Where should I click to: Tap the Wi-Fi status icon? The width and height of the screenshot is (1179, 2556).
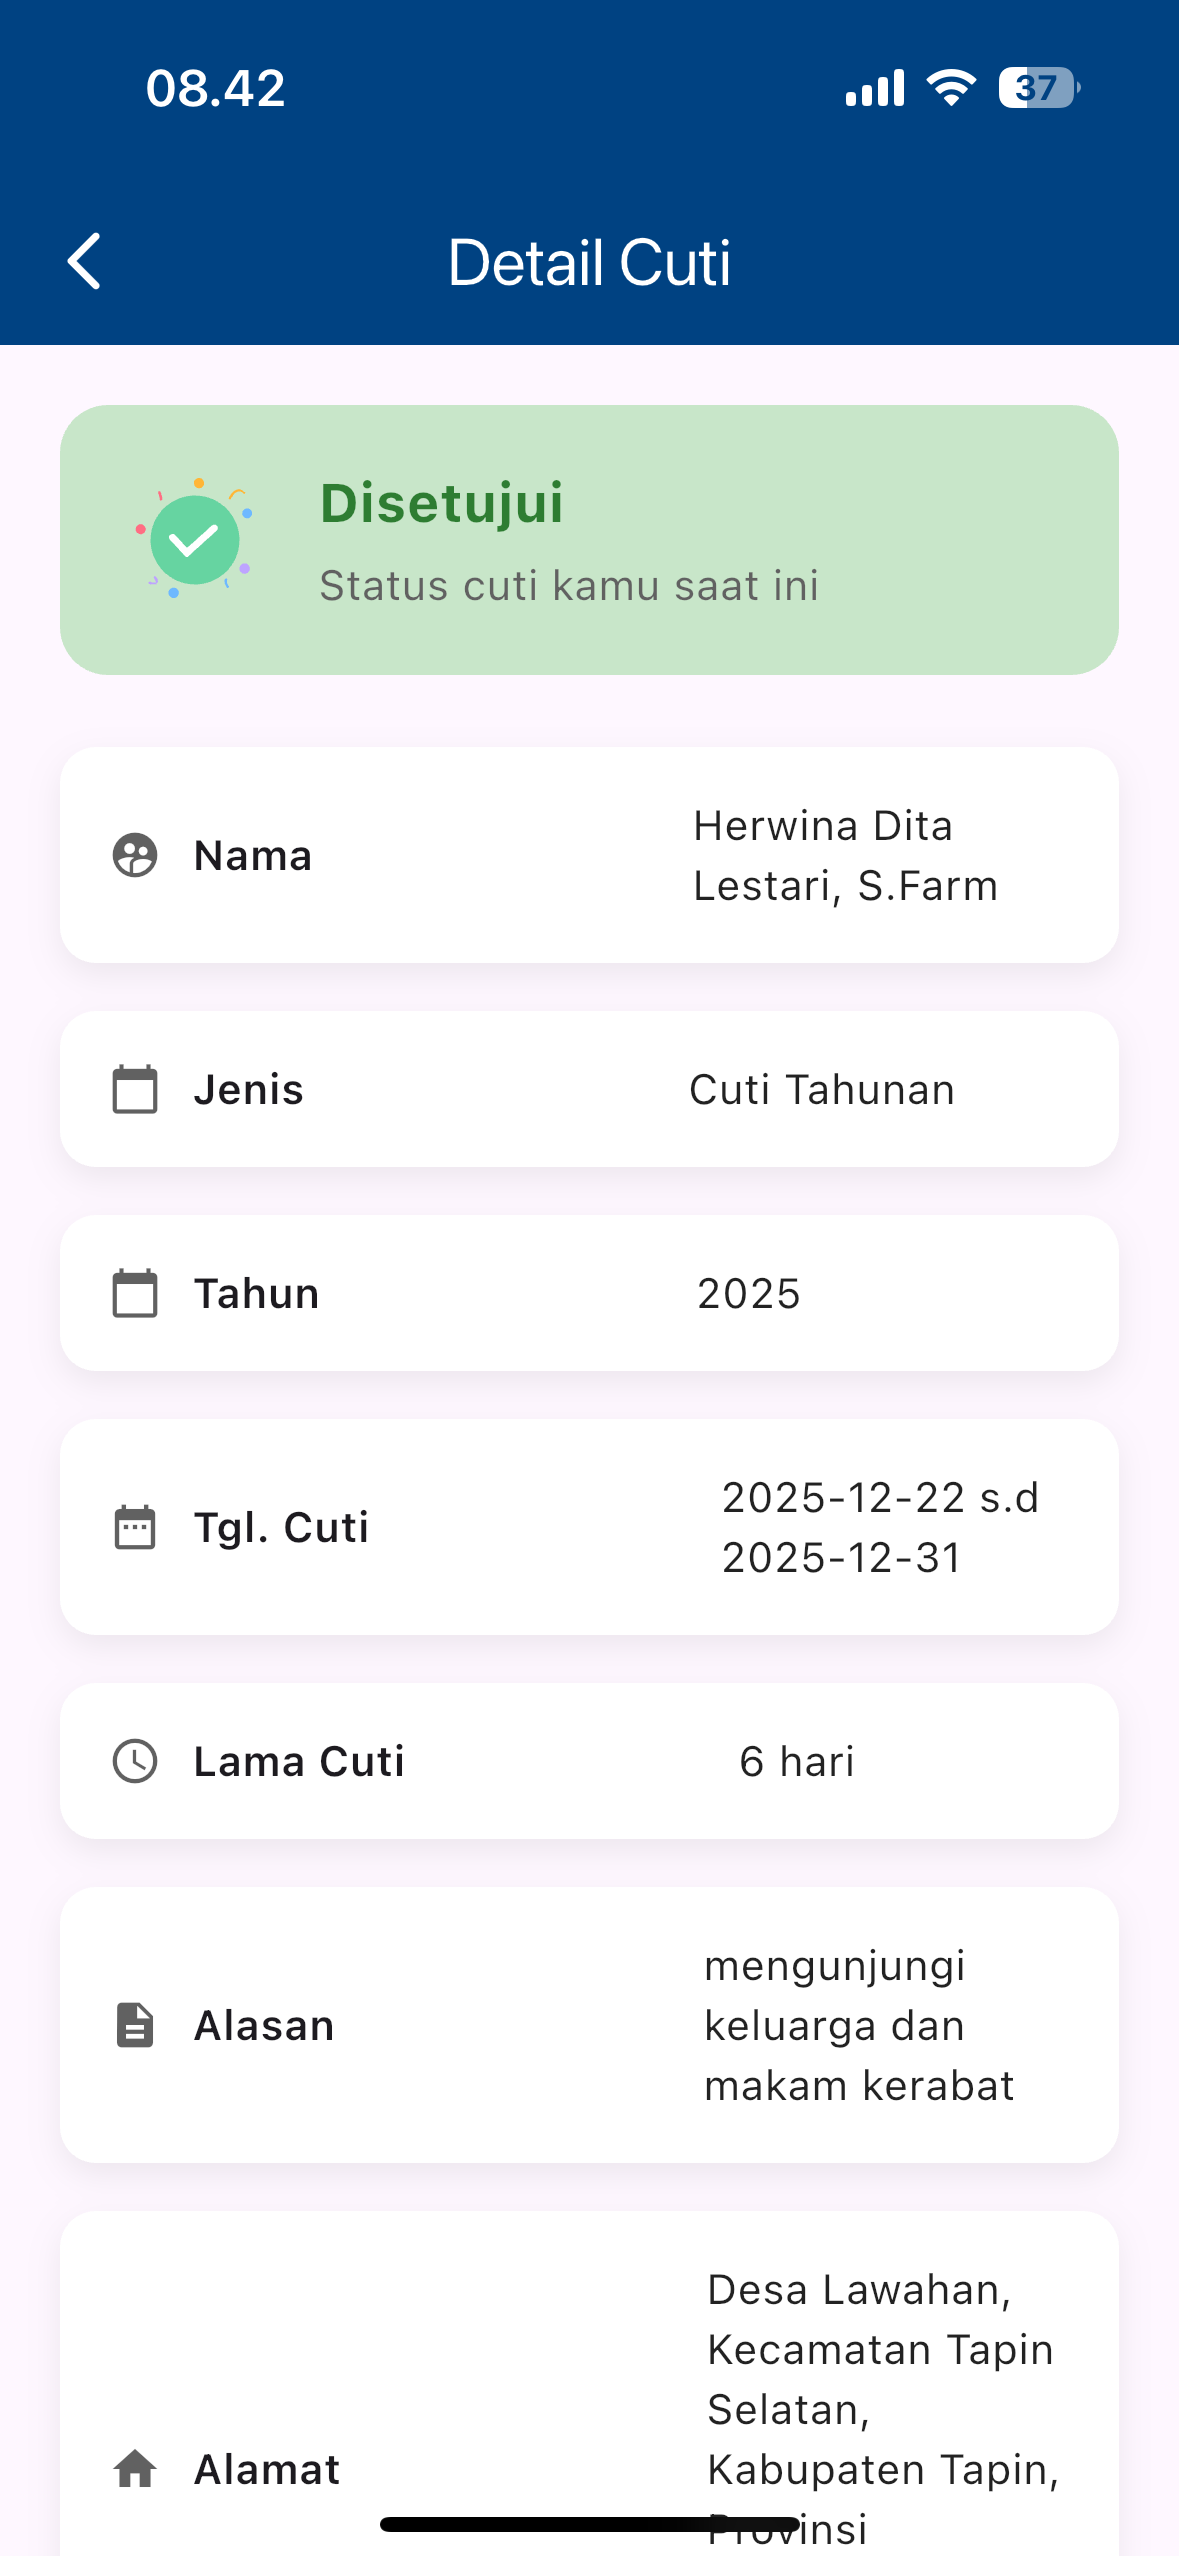tap(951, 88)
